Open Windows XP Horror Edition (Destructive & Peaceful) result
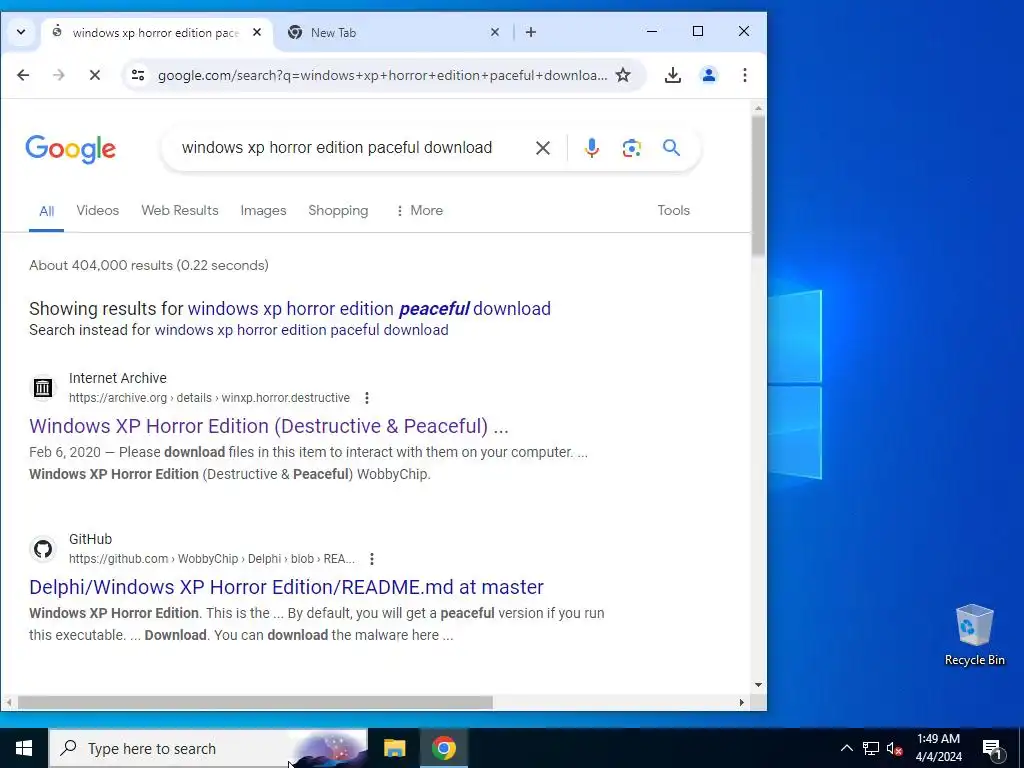1024x768 pixels. (268, 426)
